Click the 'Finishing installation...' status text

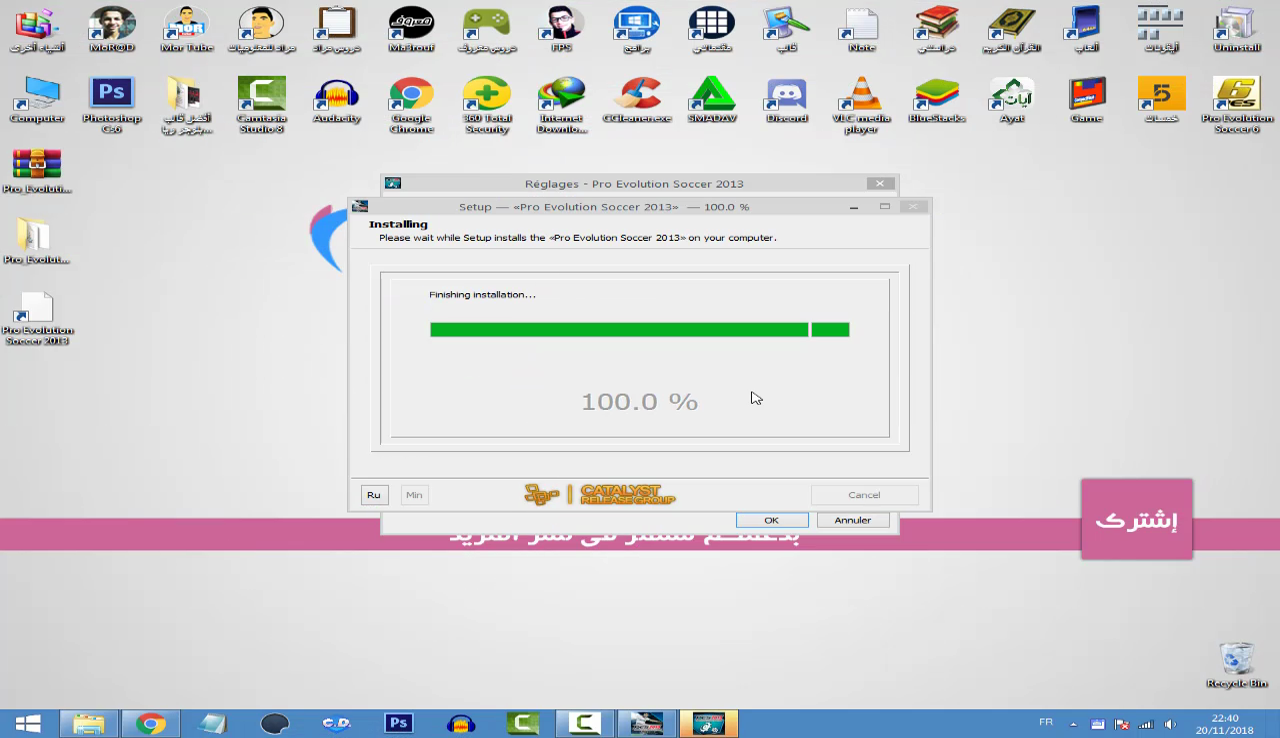point(482,295)
